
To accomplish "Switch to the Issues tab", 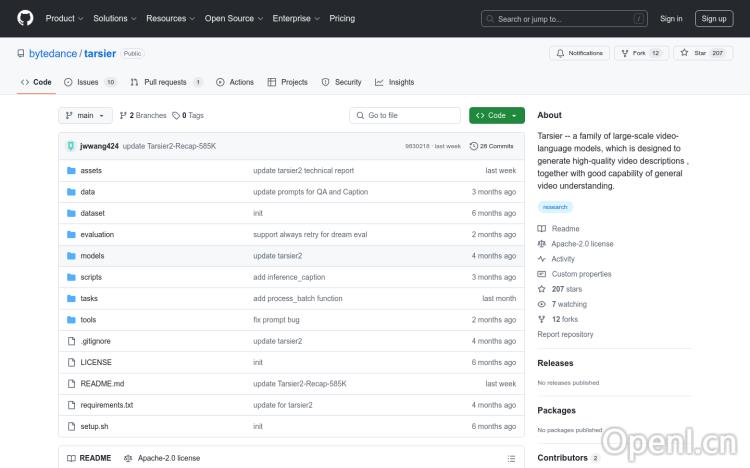I will coord(90,82).
